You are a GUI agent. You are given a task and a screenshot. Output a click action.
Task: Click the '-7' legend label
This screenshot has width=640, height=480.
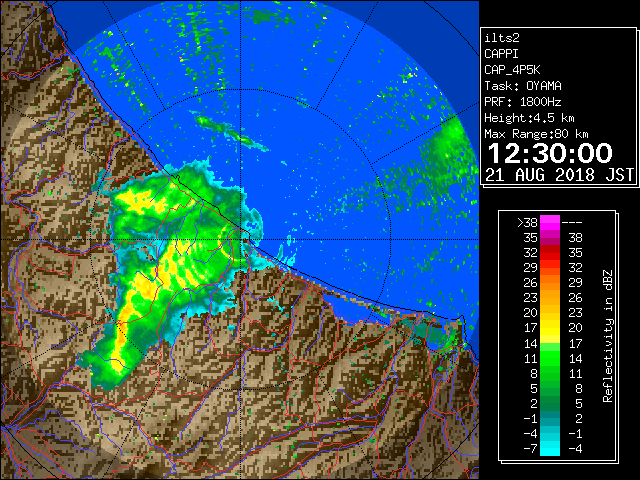531,448
